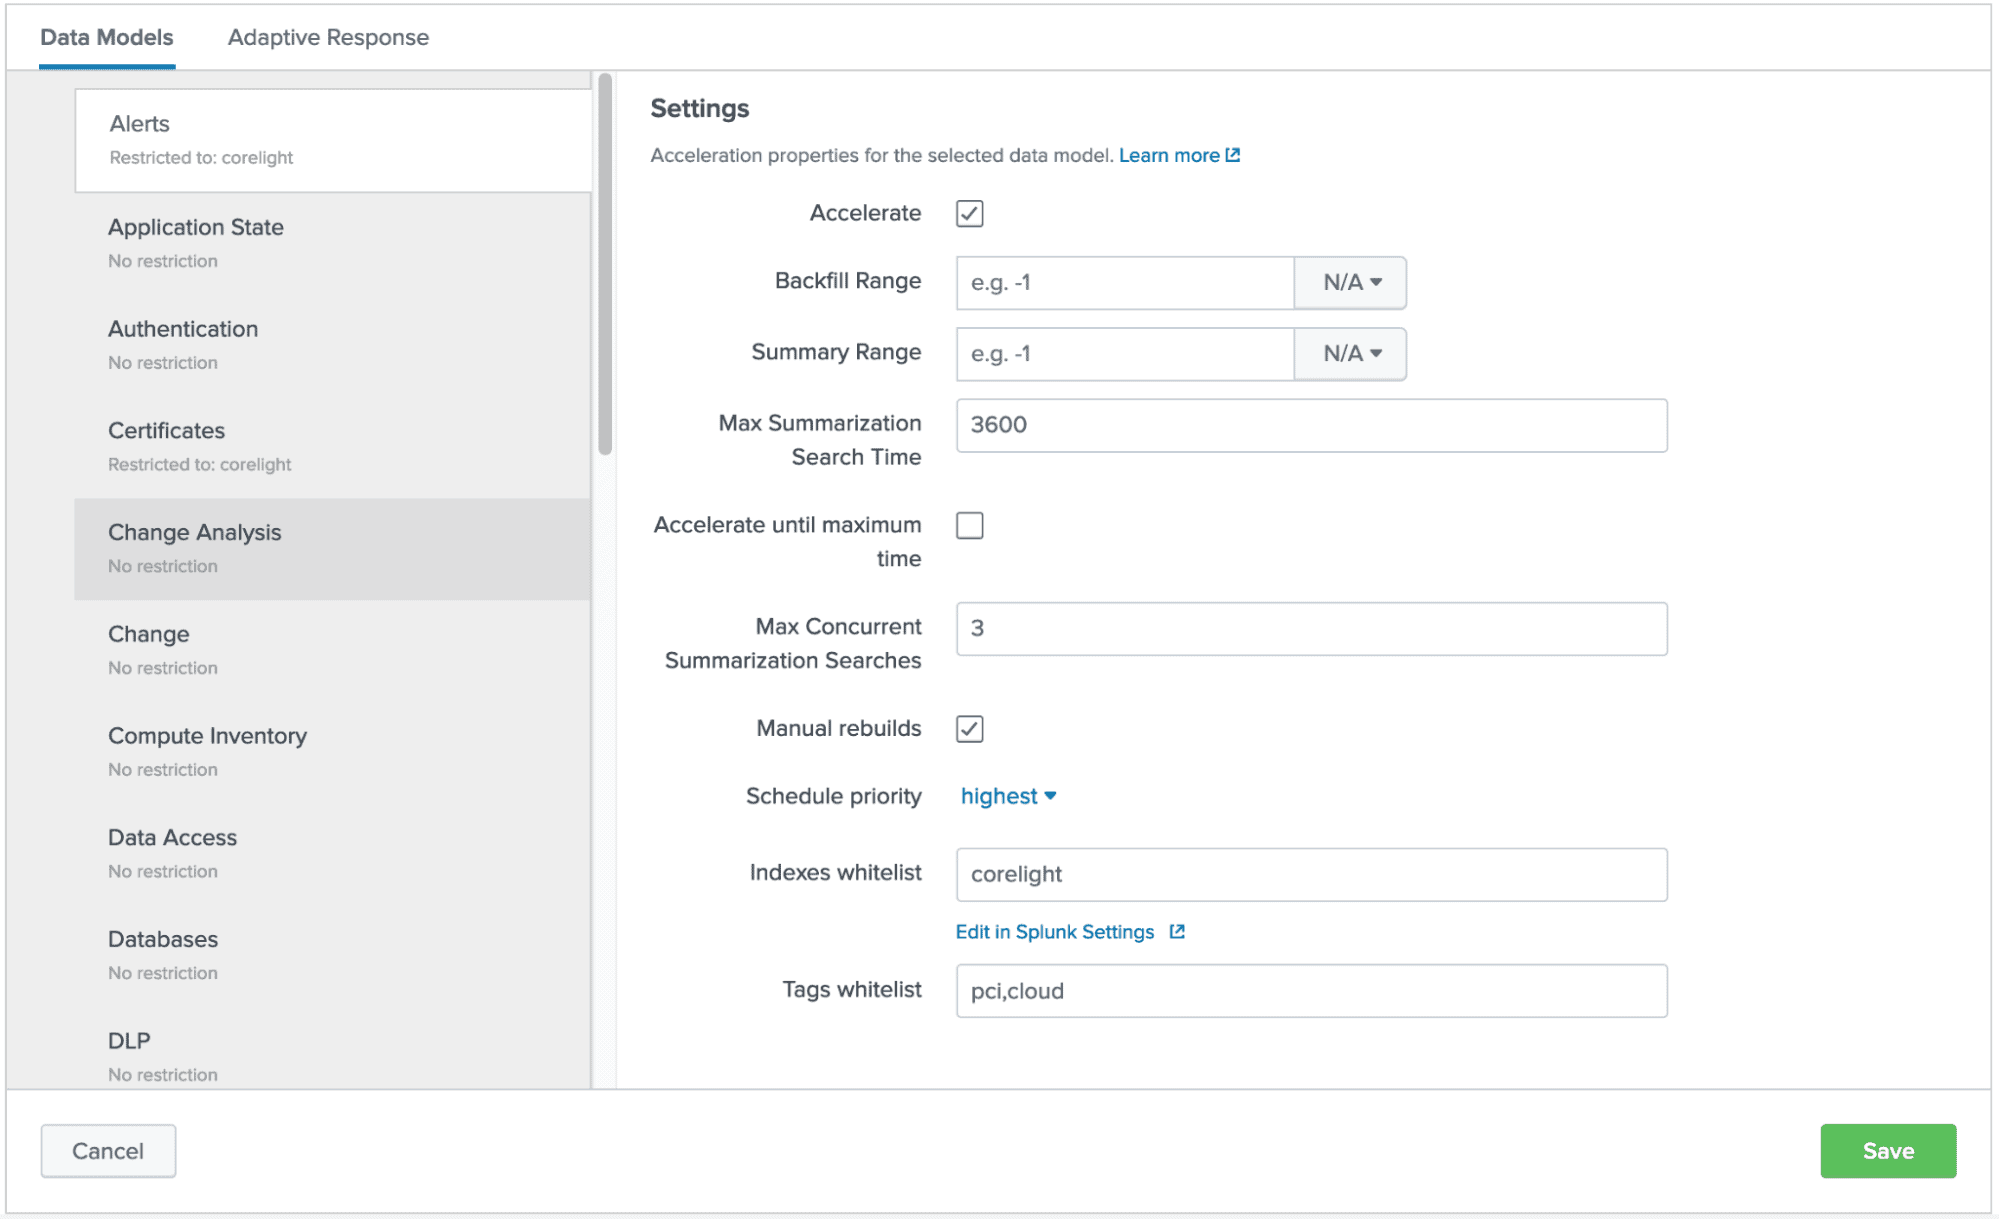Select the Change Analysis data model
The height and width of the screenshot is (1220, 1999).
pos(195,532)
